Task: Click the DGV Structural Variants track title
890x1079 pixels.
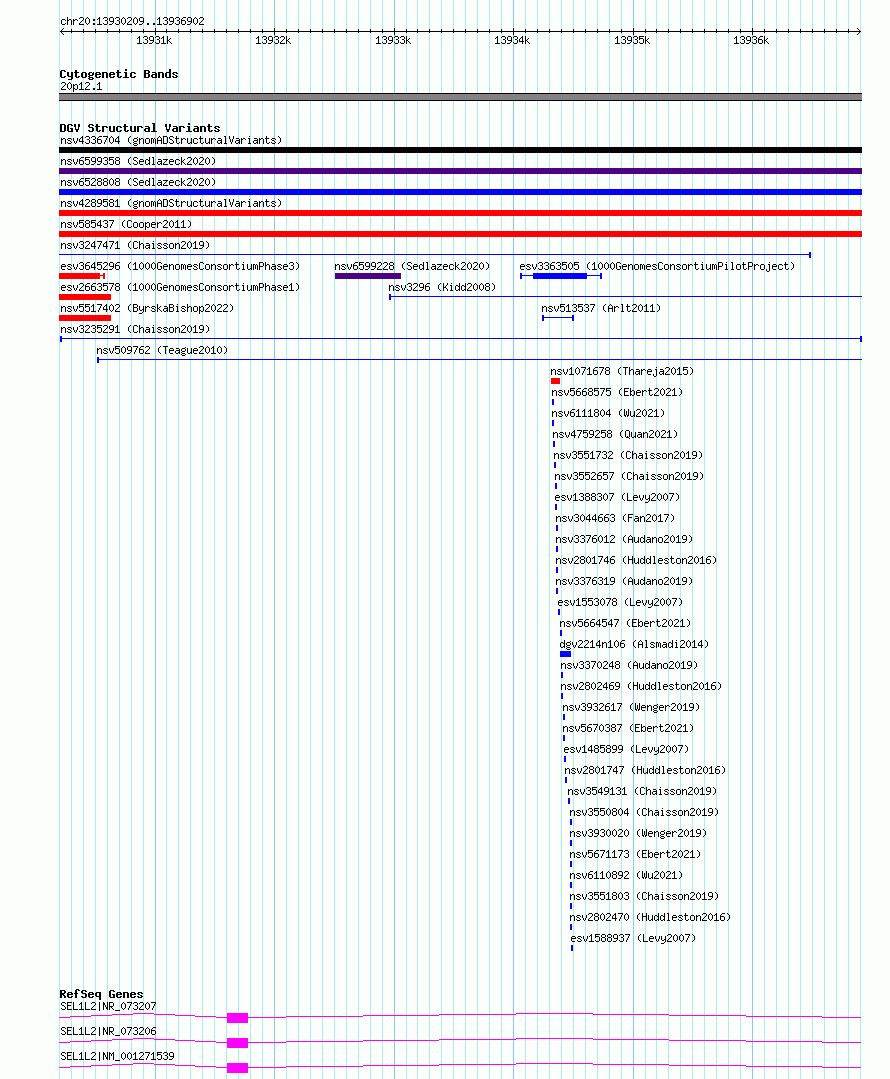Action: point(140,128)
